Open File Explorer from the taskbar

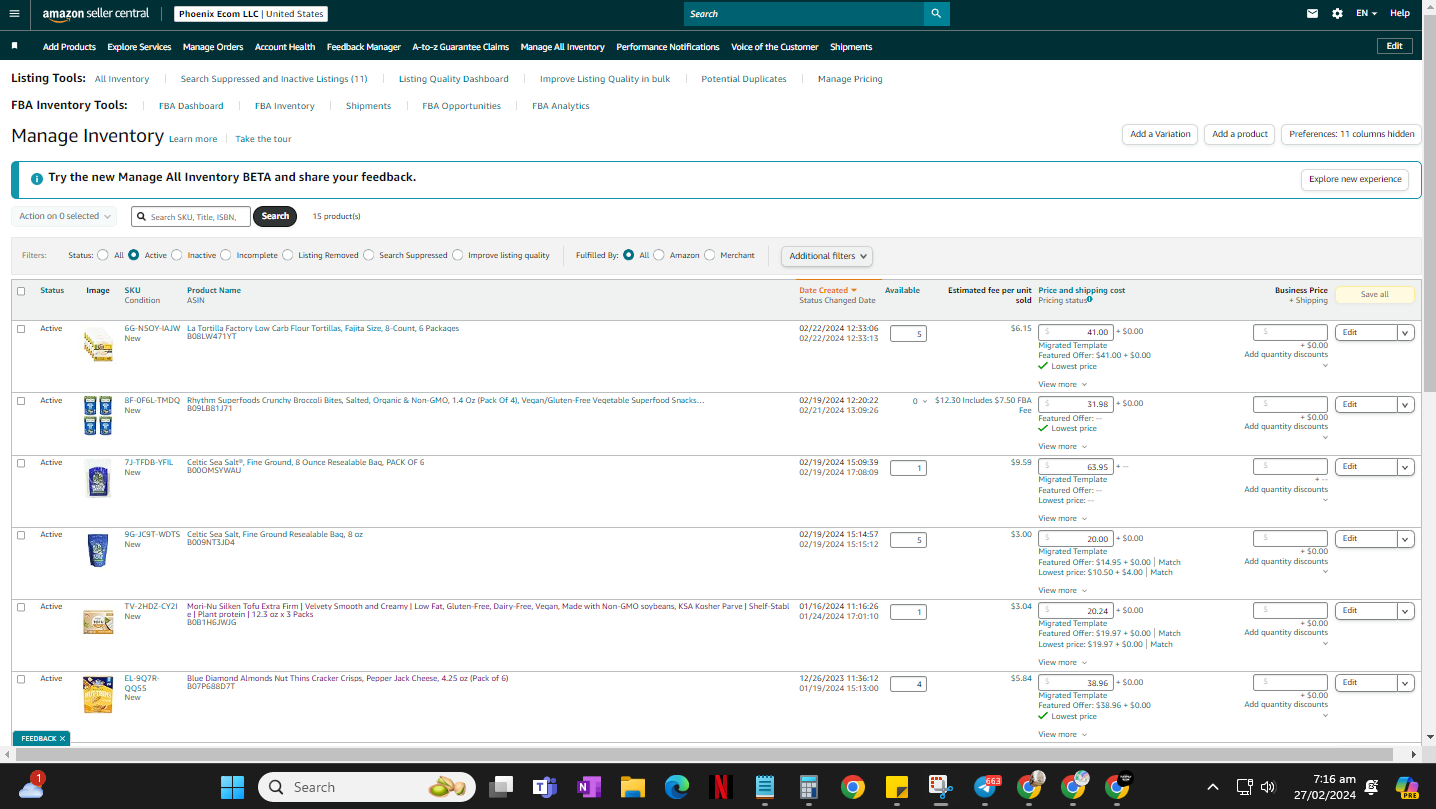tap(632, 787)
